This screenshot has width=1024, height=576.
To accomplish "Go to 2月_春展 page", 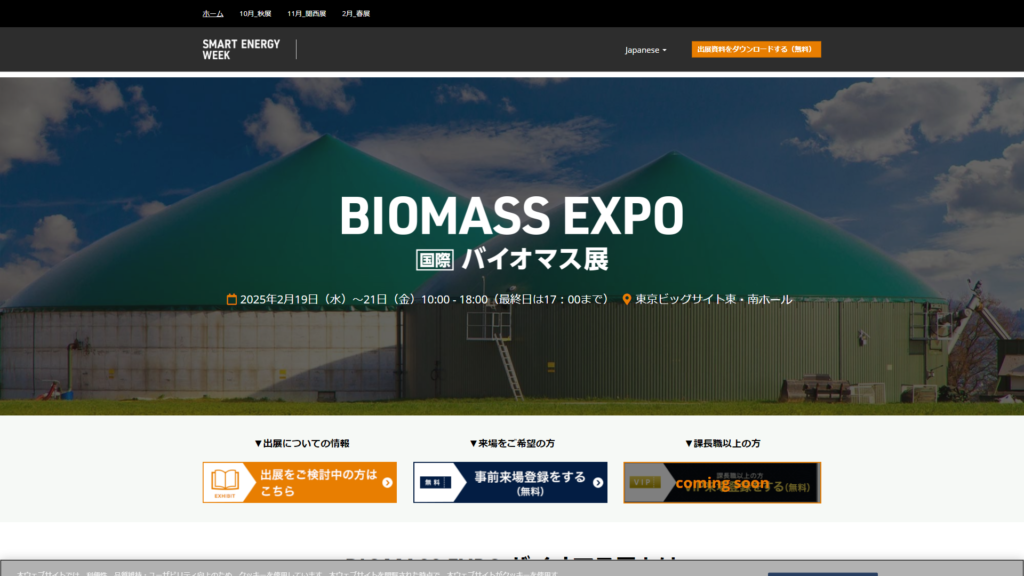I will coord(356,14).
